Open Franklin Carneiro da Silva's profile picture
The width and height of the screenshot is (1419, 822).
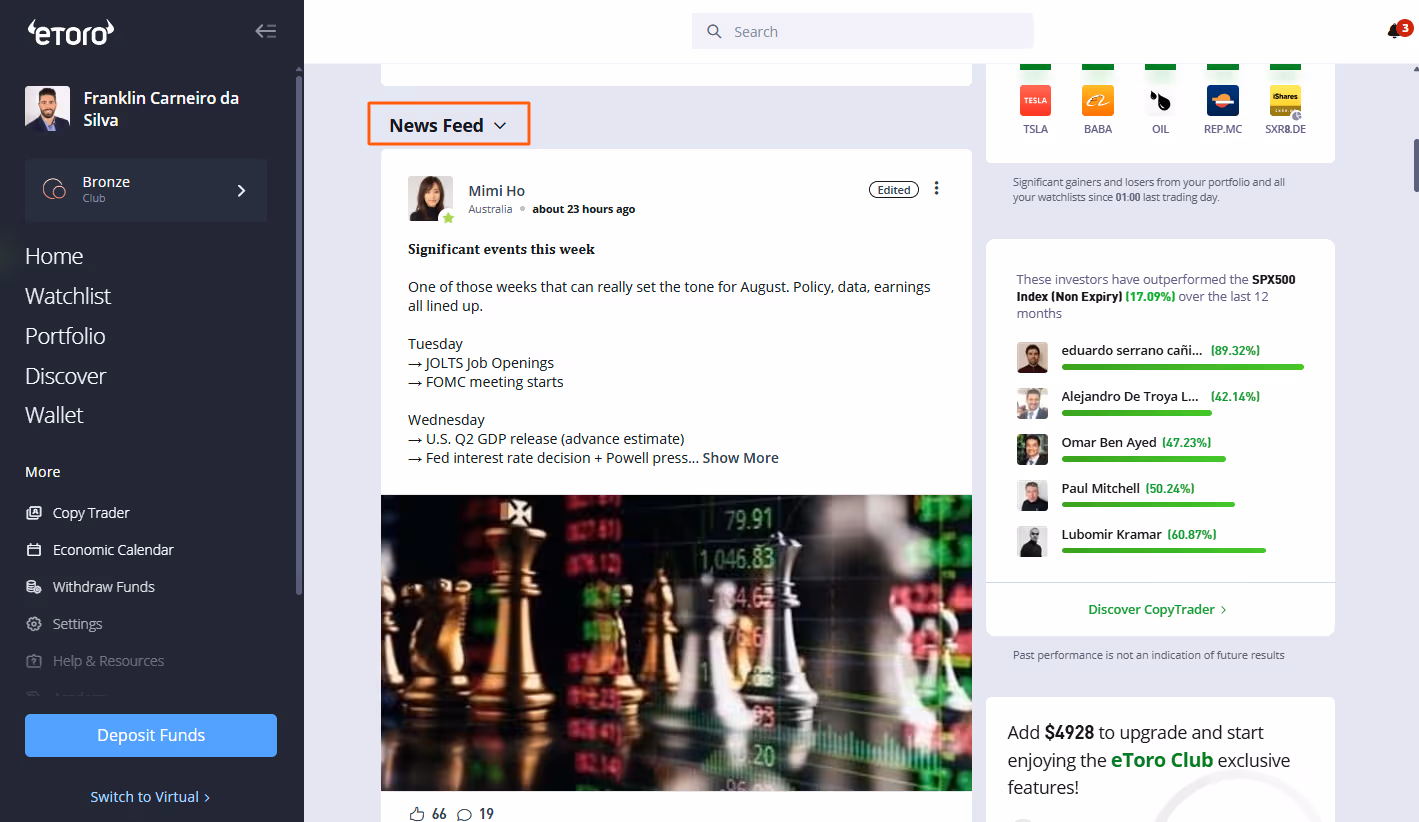click(x=47, y=109)
